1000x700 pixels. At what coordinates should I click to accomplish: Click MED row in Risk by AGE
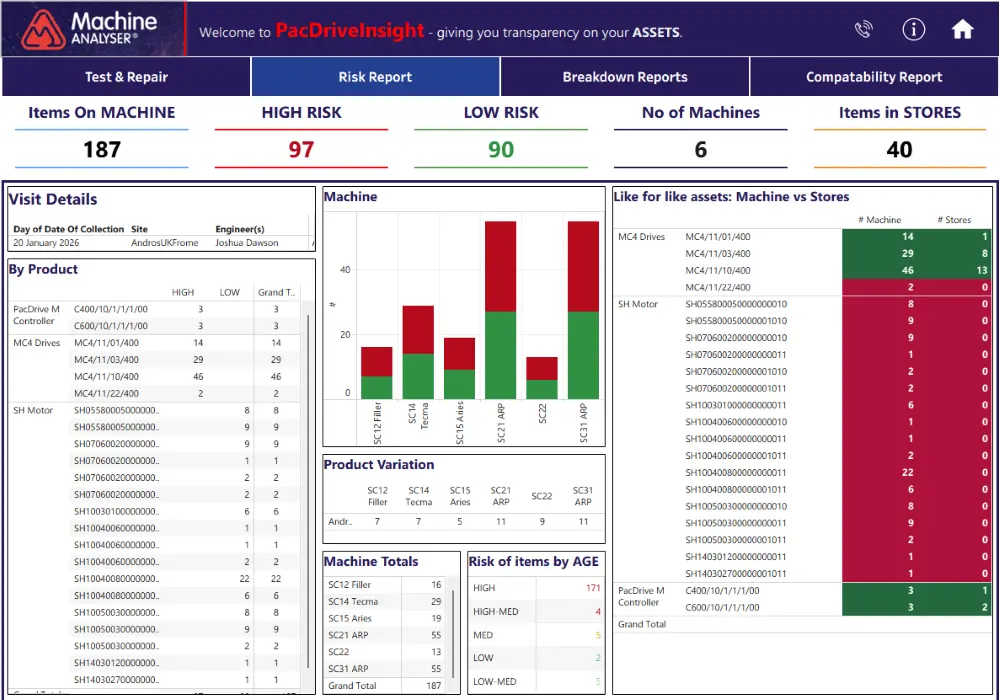coord(536,635)
